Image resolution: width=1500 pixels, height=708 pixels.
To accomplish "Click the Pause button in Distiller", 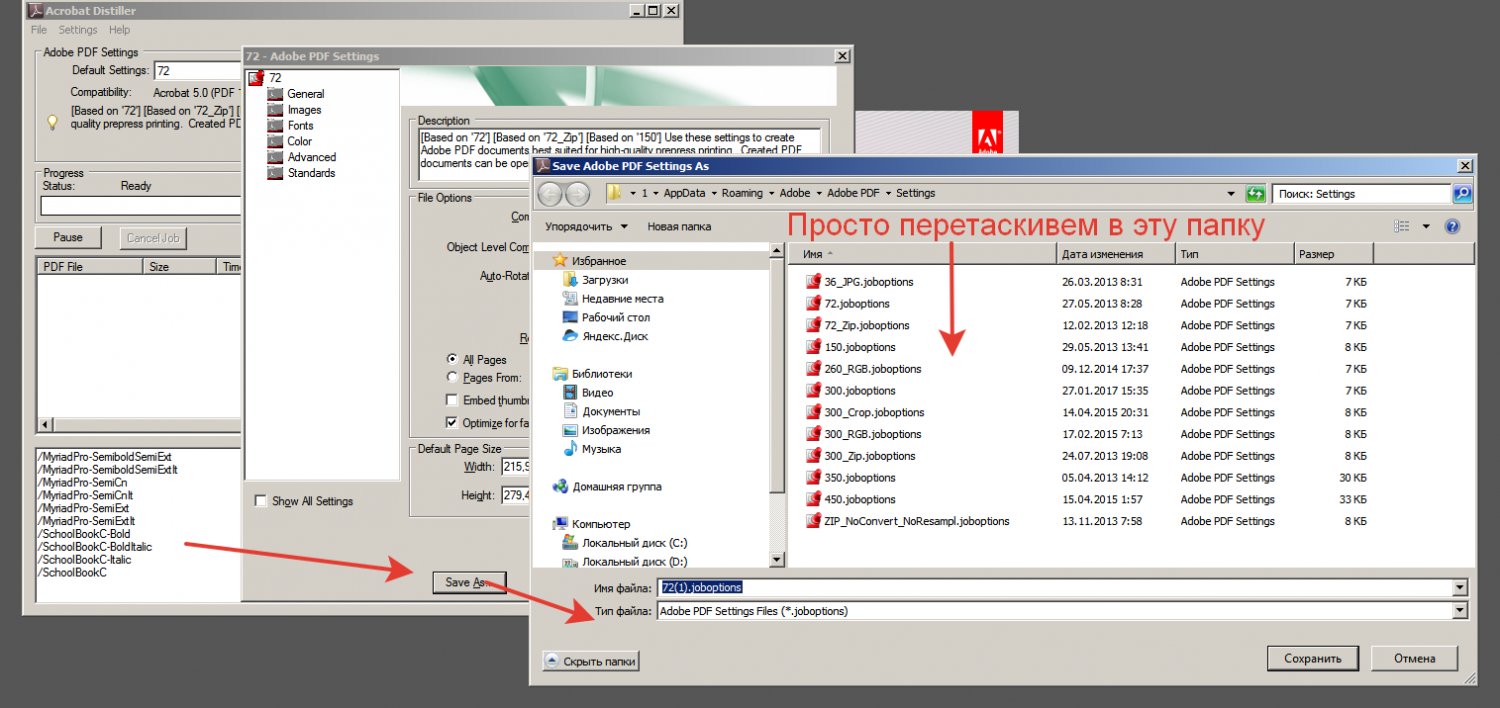I will coord(68,238).
